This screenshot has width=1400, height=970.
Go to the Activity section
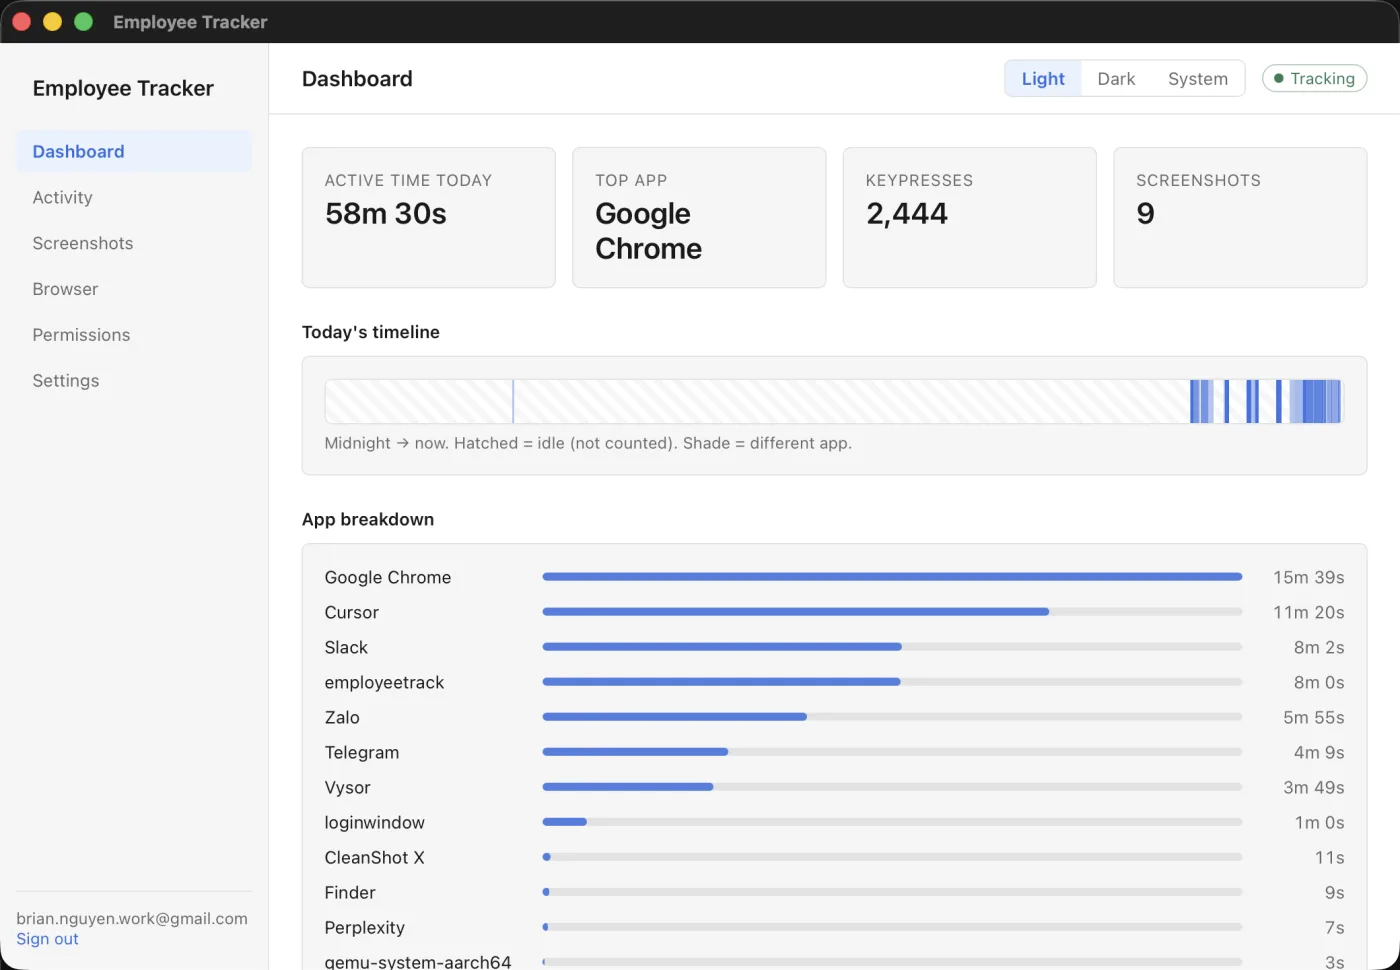coord(134,197)
